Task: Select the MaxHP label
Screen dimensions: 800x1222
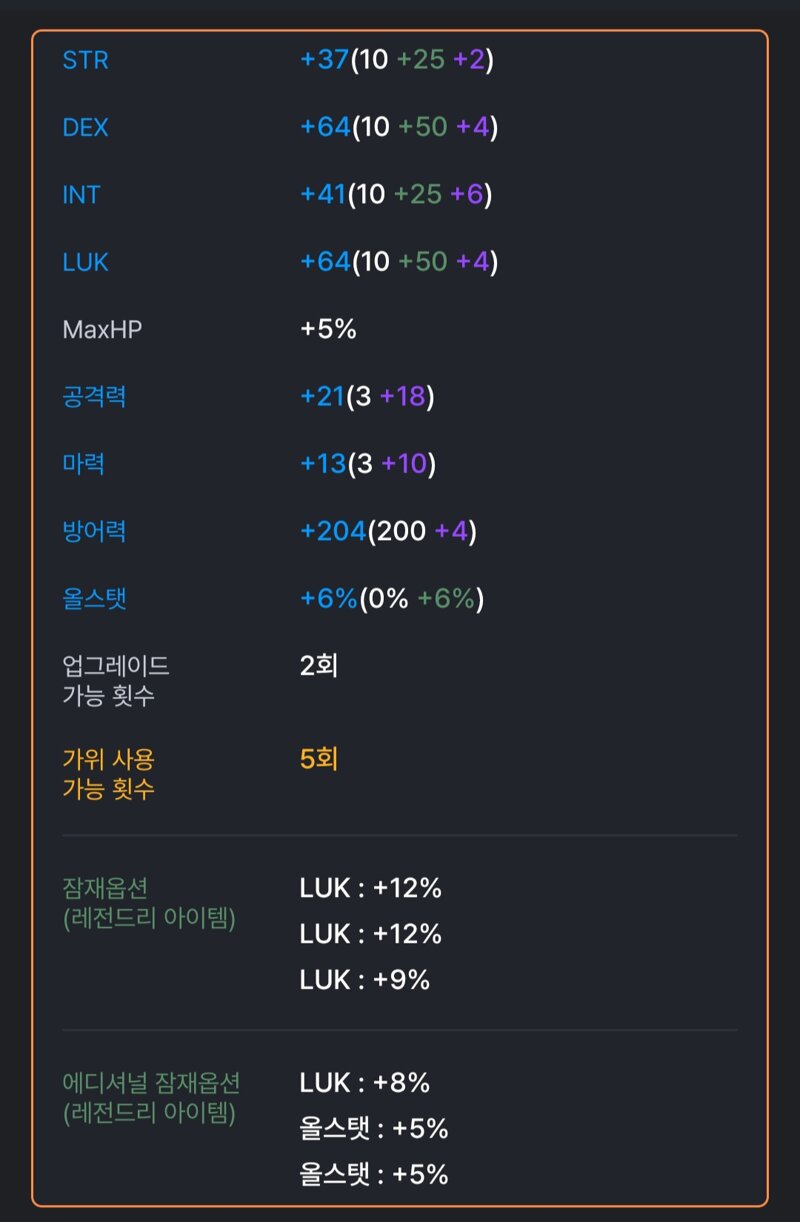Action: (x=102, y=329)
